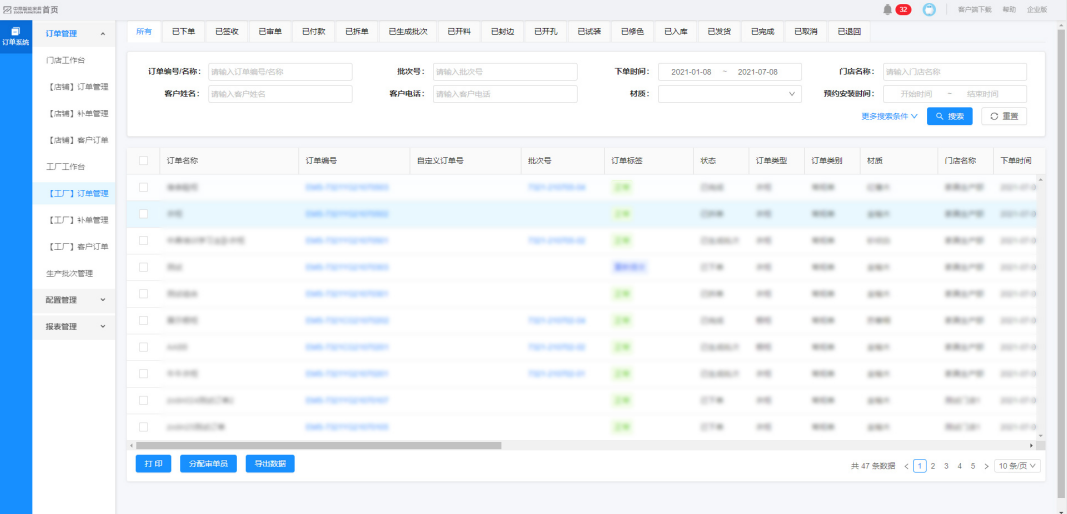
Task: Expand 更多搜索条件 for more filters
Action: click(x=889, y=116)
